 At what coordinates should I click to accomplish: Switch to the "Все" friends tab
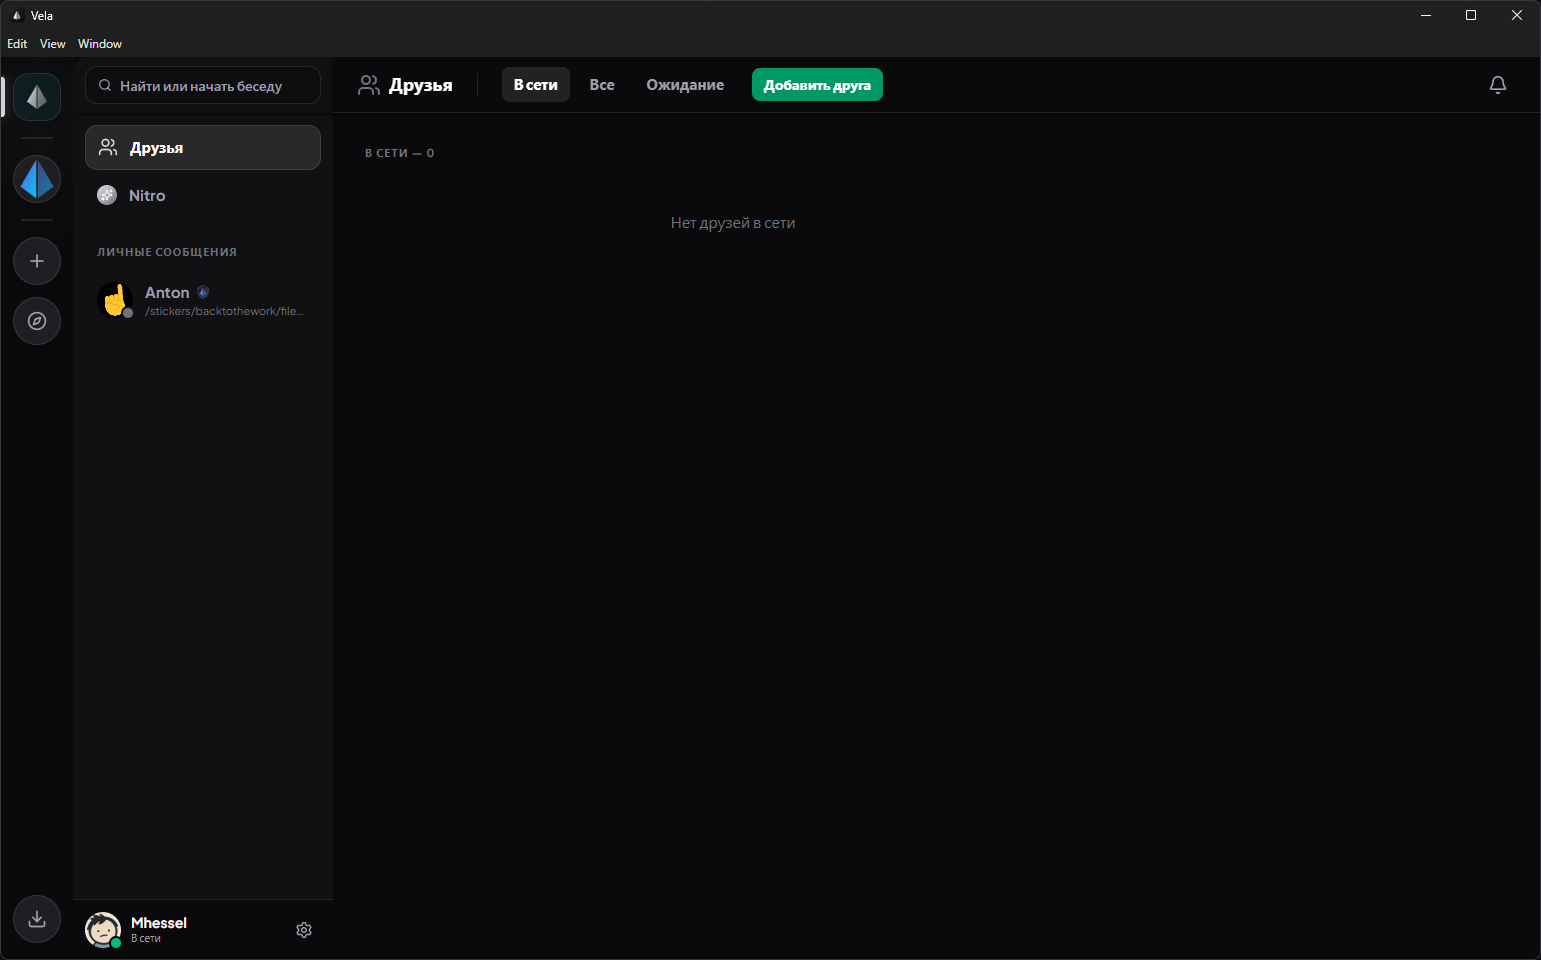[602, 85]
